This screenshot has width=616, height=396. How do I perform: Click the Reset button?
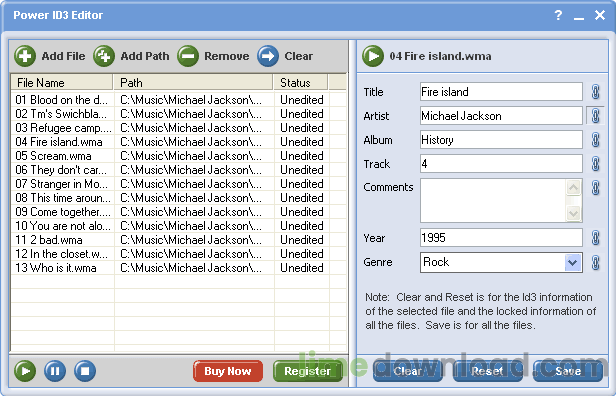coord(488,371)
